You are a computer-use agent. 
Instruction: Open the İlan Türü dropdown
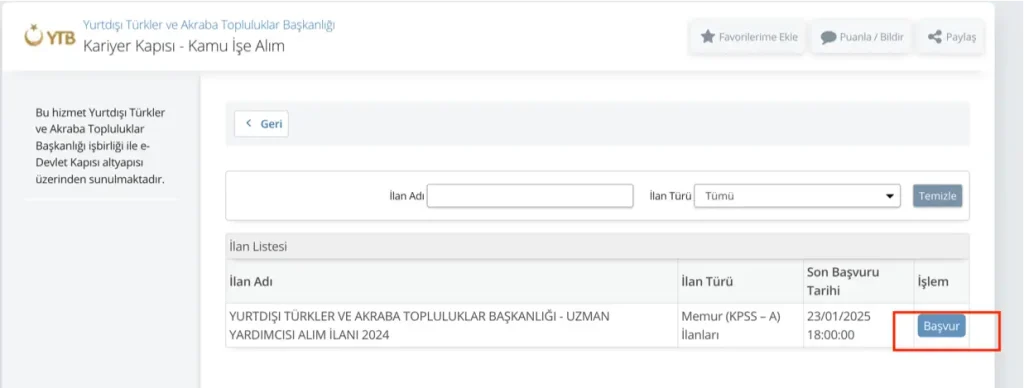tap(797, 196)
